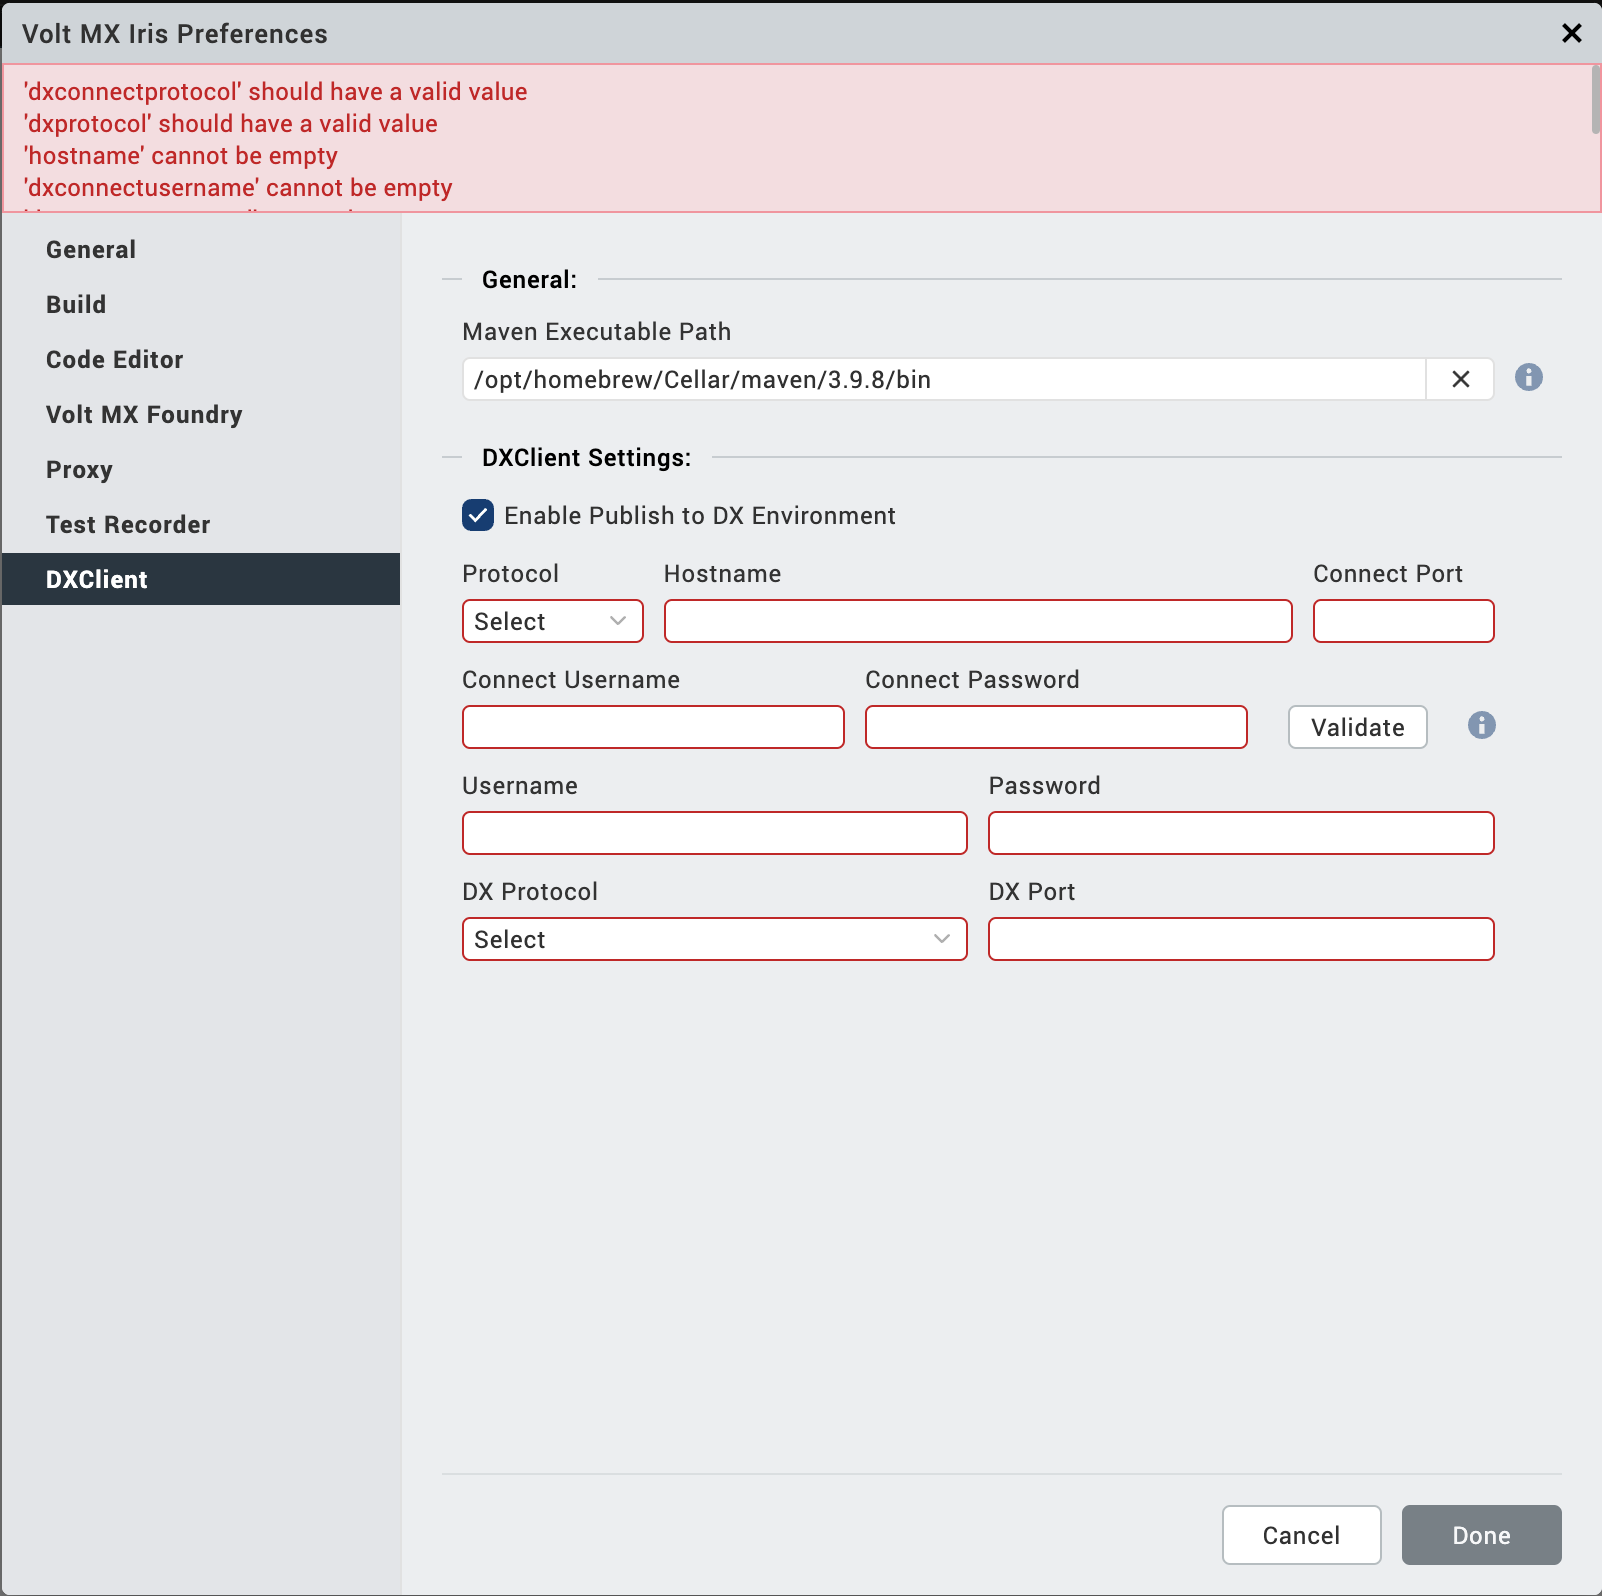Viewport: 1602px width, 1596px height.
Task: Open the General preferences tab
Action: click(x=91, y=250)
